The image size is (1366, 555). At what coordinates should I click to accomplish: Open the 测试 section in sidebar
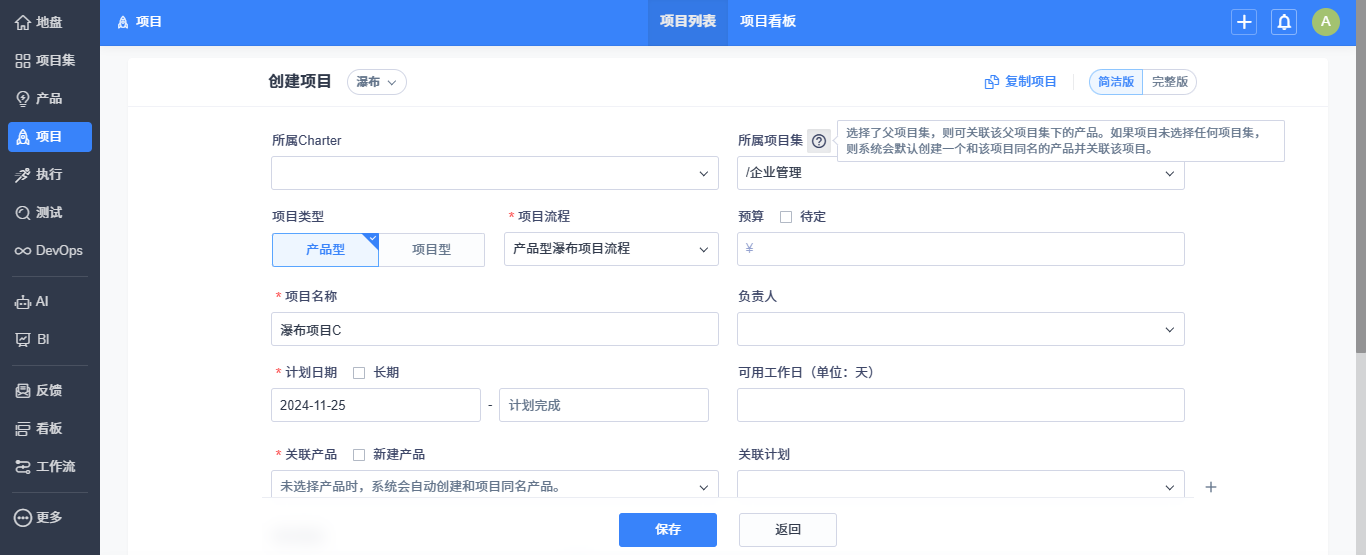(23, 213)
